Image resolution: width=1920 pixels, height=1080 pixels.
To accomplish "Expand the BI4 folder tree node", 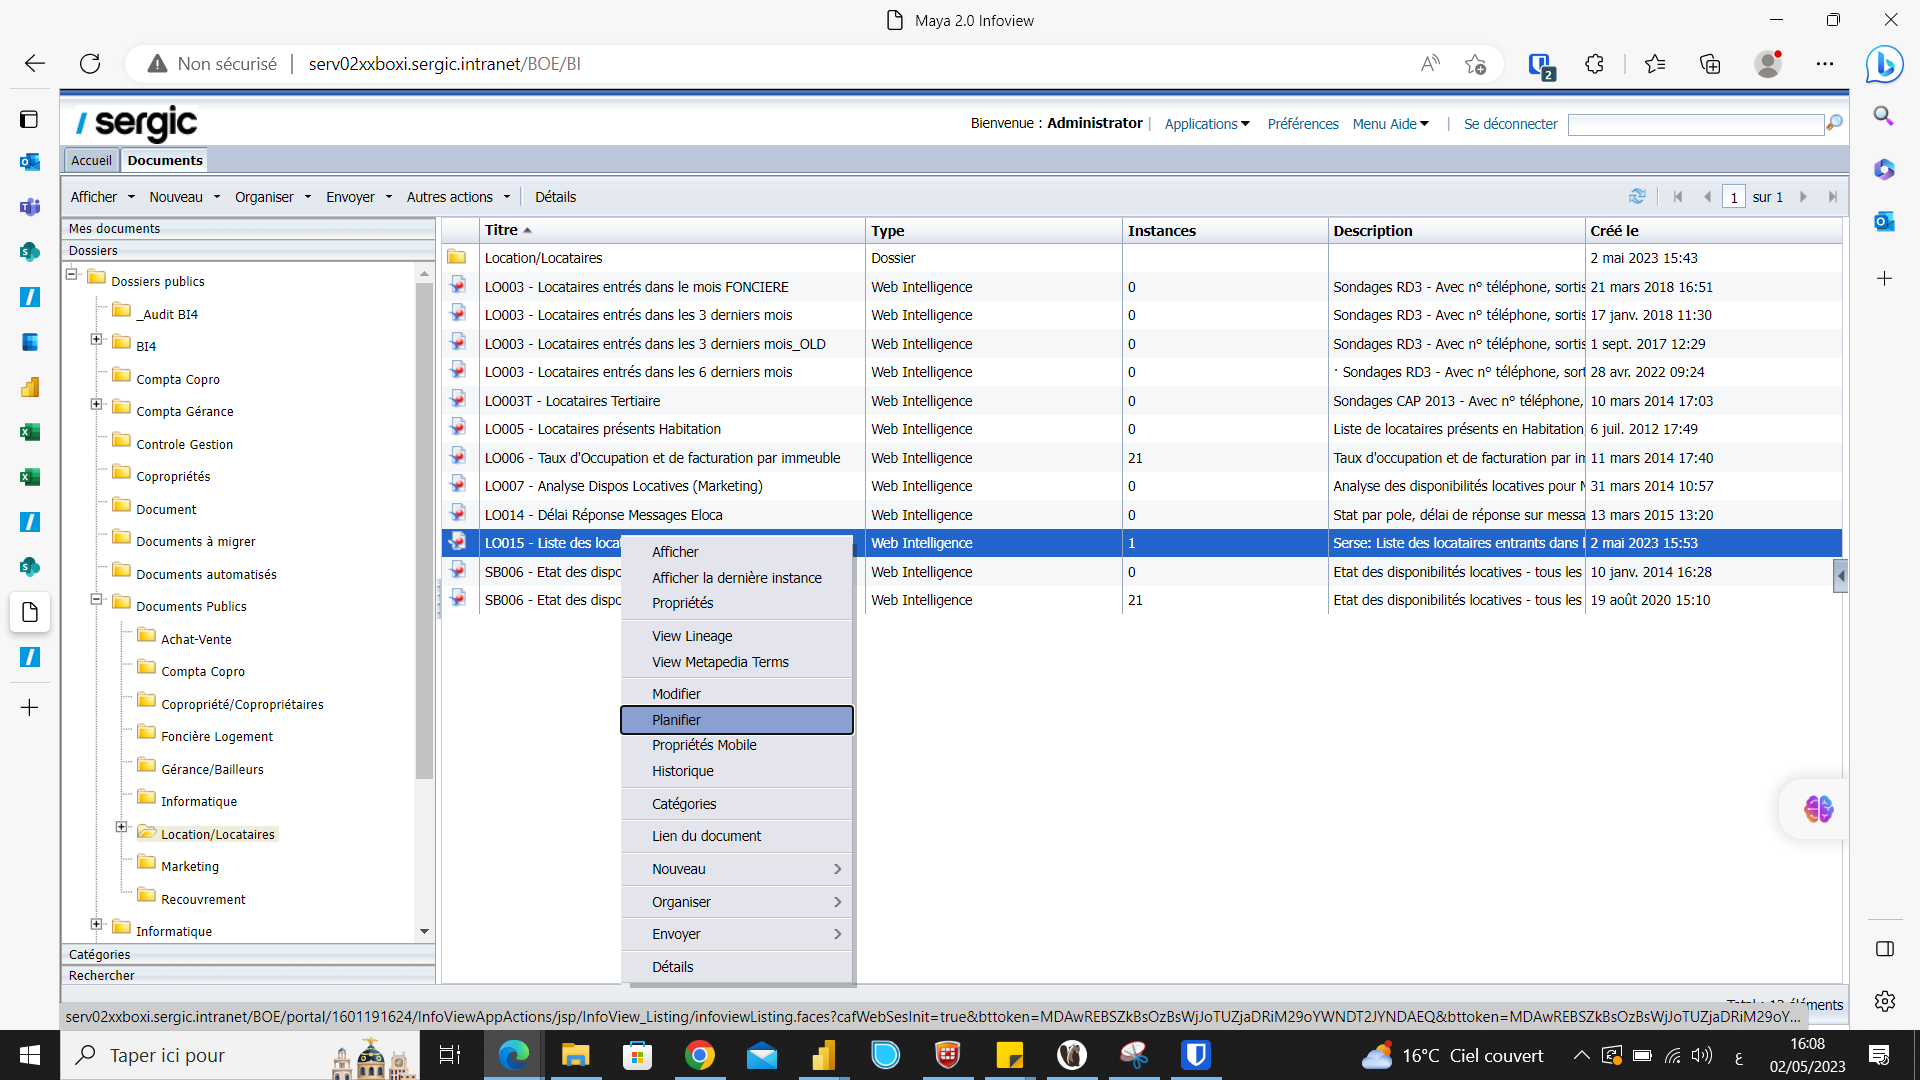I will 97,340.
